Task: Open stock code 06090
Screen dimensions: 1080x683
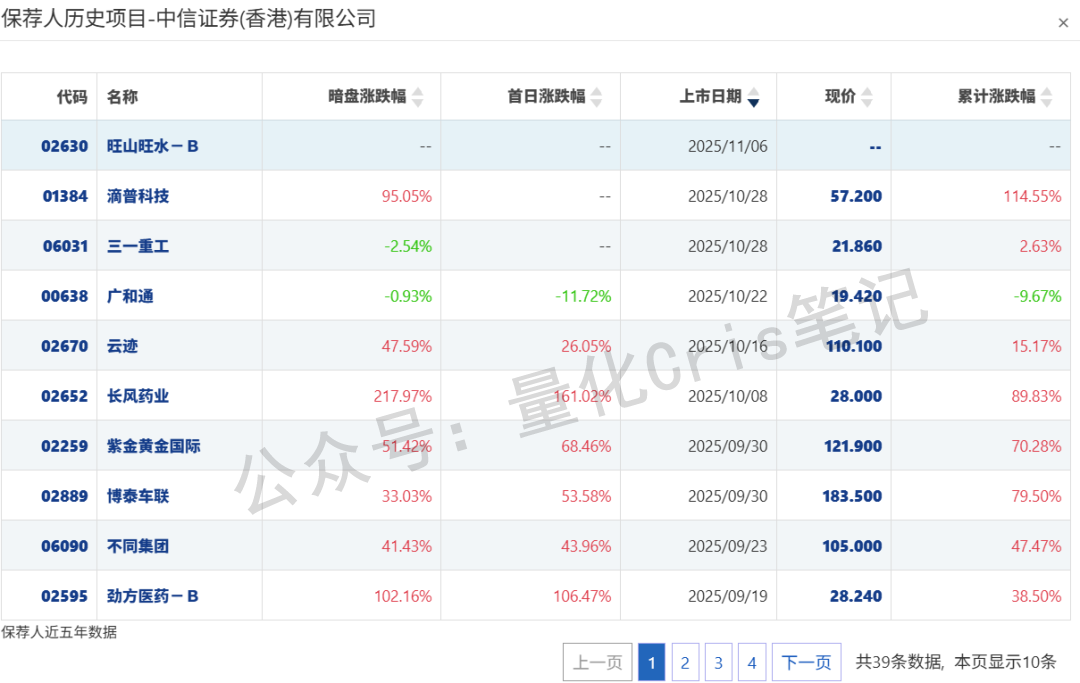Action: (x=65, y=546)
